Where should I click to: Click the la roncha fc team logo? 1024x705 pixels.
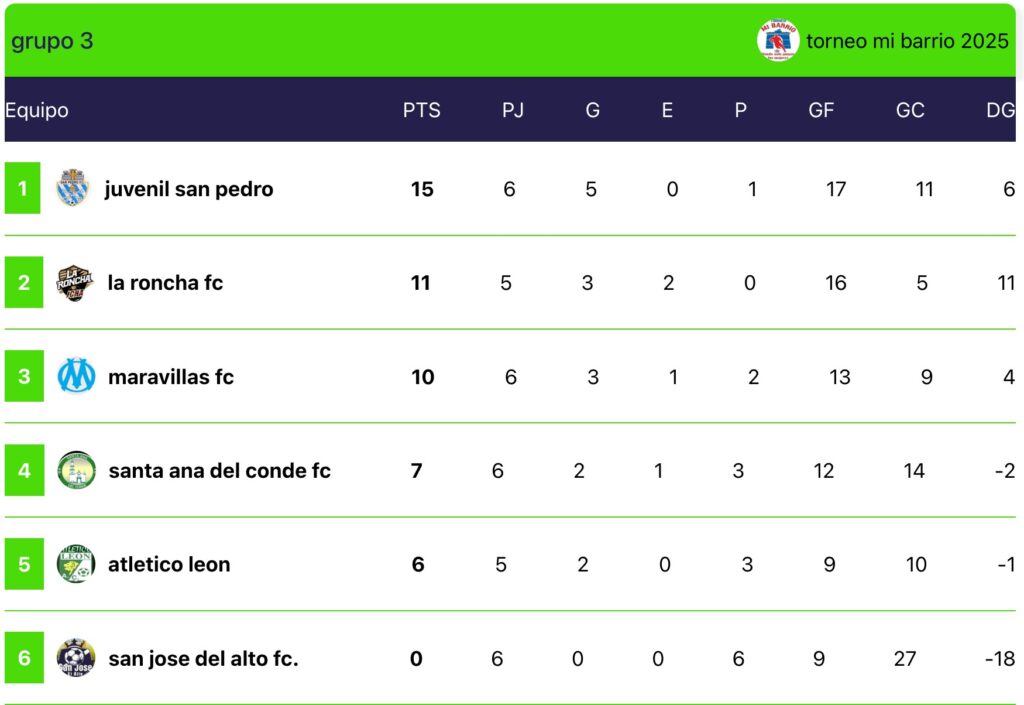[74, 283]
